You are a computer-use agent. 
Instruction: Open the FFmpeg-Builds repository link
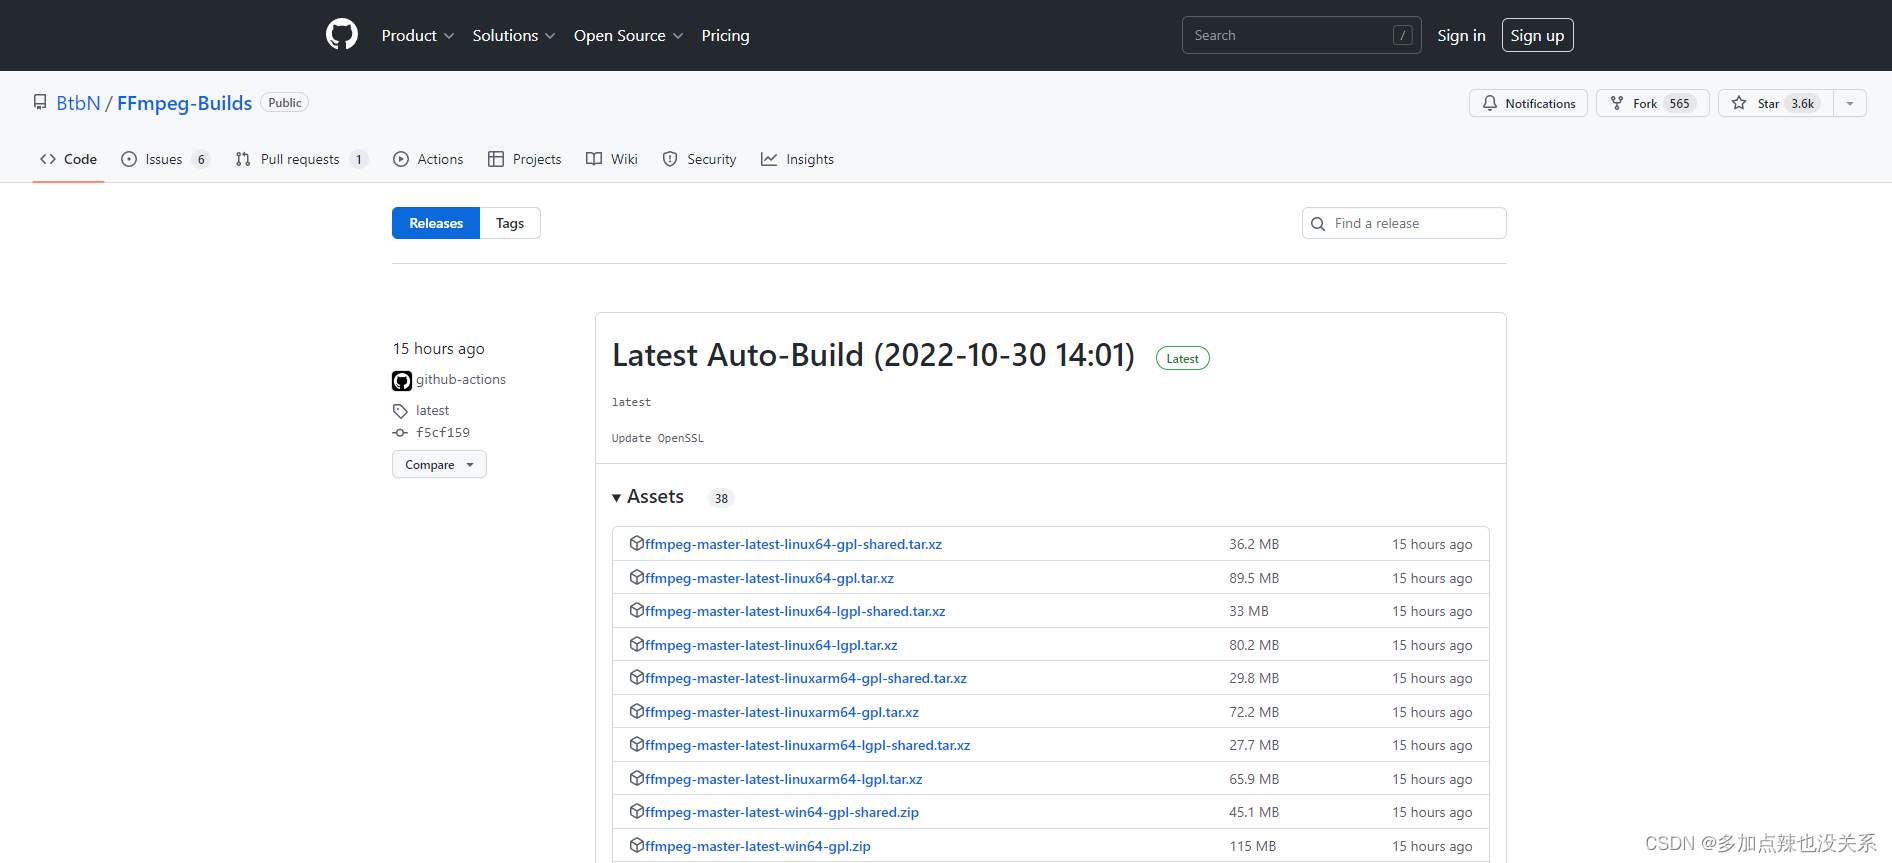coord(184,103)
